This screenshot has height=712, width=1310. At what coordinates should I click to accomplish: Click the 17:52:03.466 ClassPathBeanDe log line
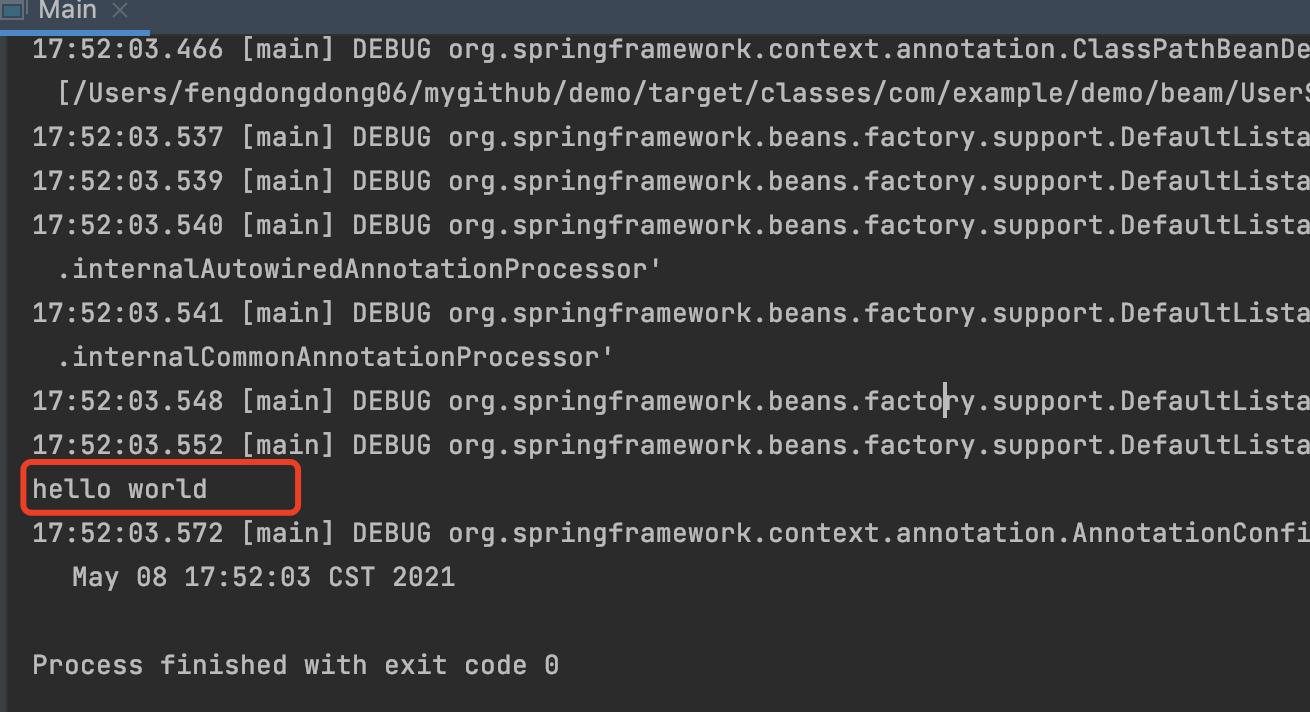pos(671,49)
